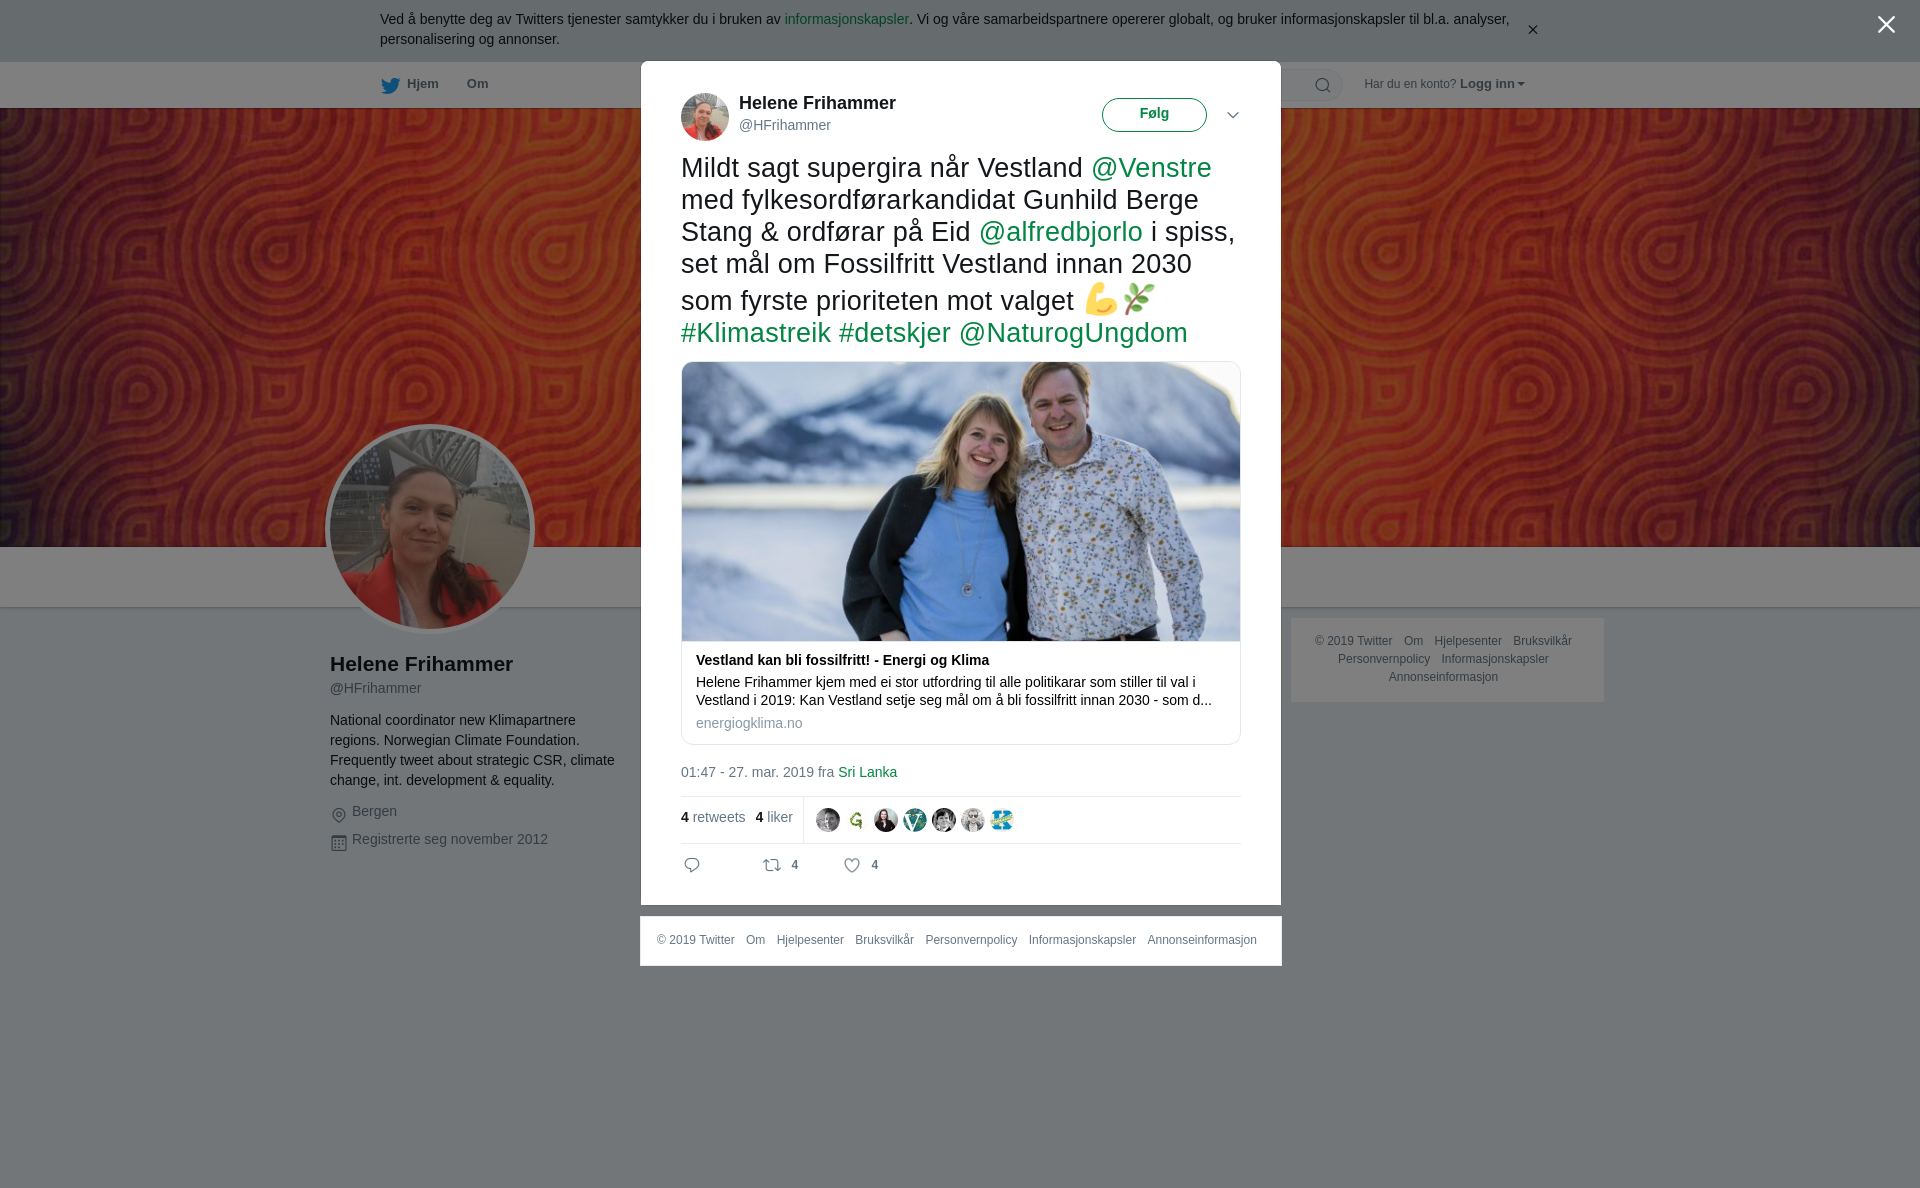The height and width of the screenshot is (1188, 1920).
Task: Open the green V avatar among likers
Action: coord(915,820)
